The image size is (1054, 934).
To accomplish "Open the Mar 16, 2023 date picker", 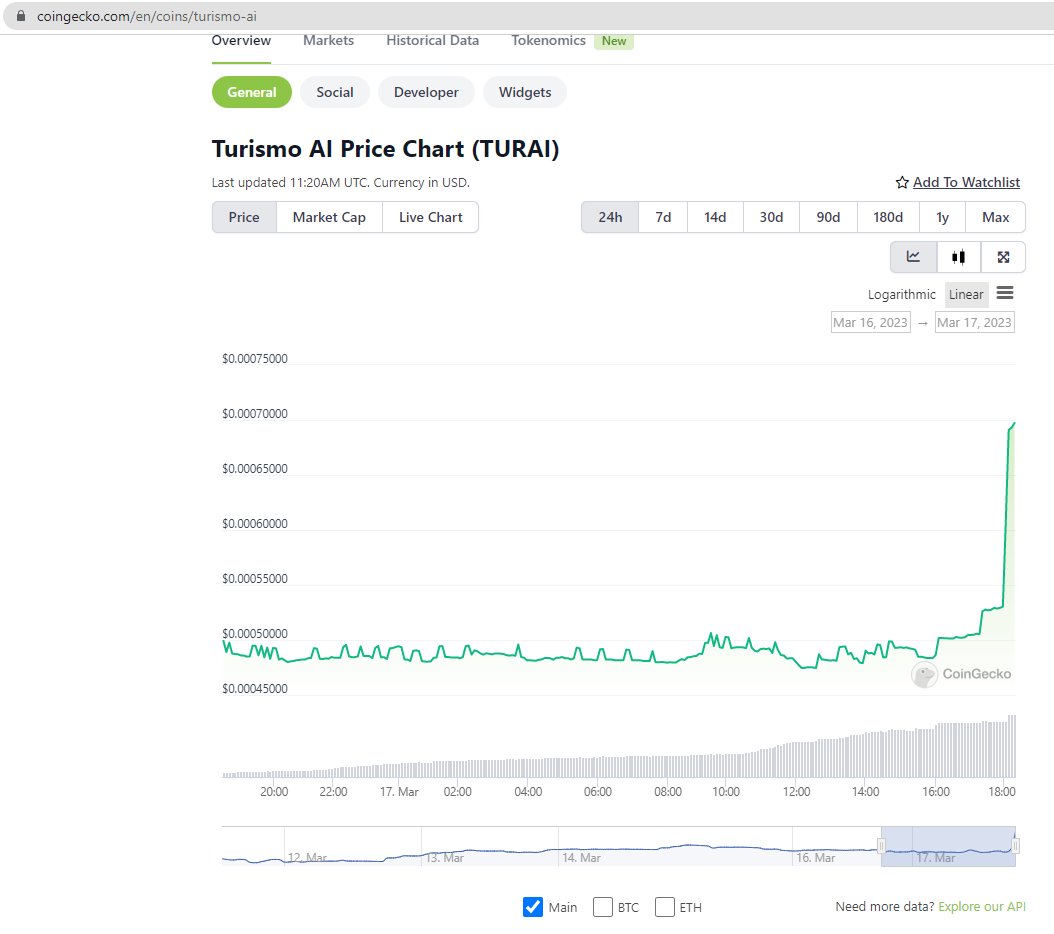I will coord(870,321).
